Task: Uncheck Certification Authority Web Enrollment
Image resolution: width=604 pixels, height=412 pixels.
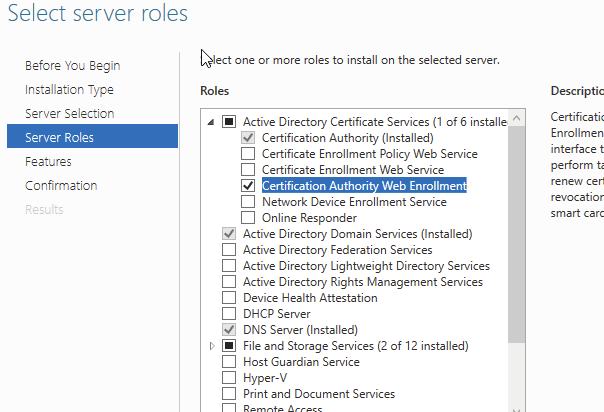Action: [248, 186]
